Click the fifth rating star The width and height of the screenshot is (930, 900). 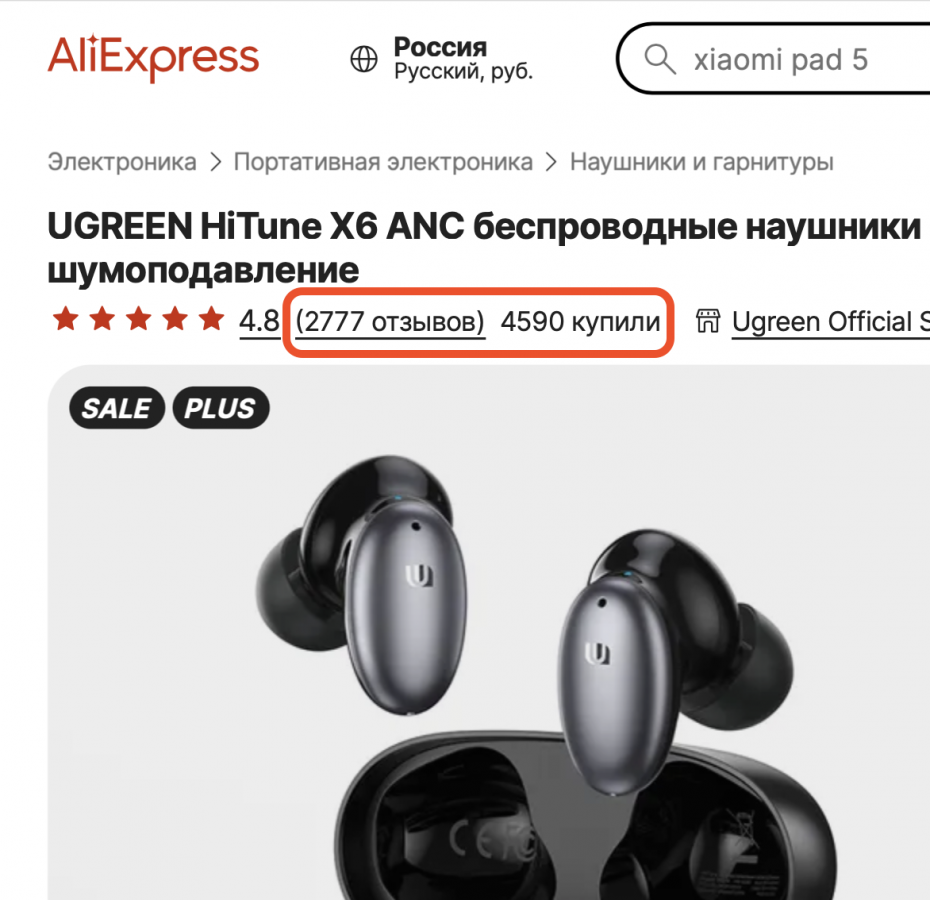coord(212,319)
